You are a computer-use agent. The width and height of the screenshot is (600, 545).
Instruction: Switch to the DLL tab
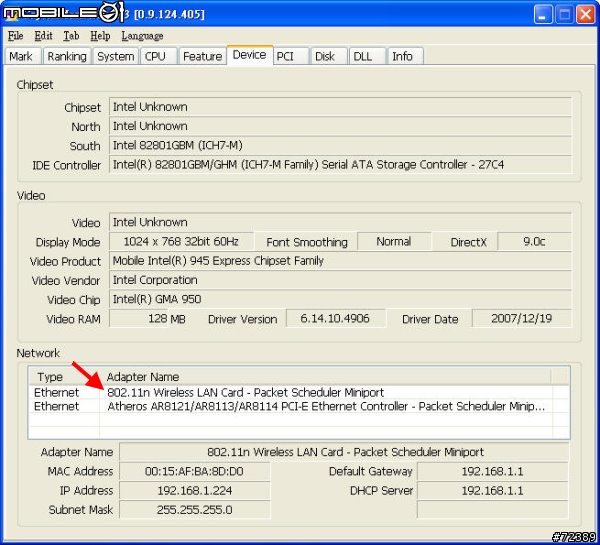pyautogui.click(x=367, y=56)
